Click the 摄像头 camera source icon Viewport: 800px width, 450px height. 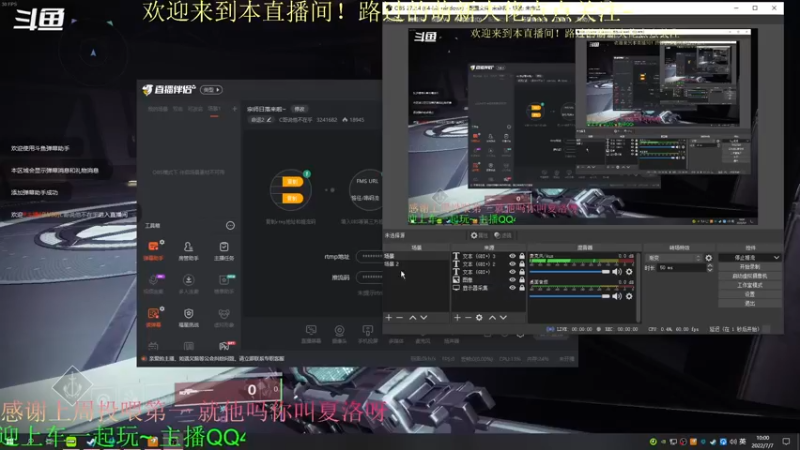339,334
